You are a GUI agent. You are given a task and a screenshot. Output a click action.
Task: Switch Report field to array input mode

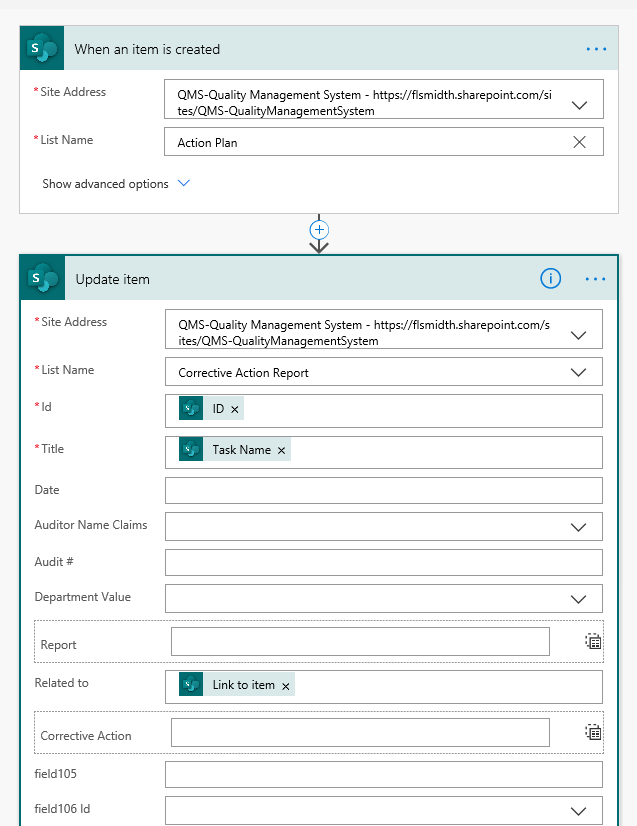[593, 641]
